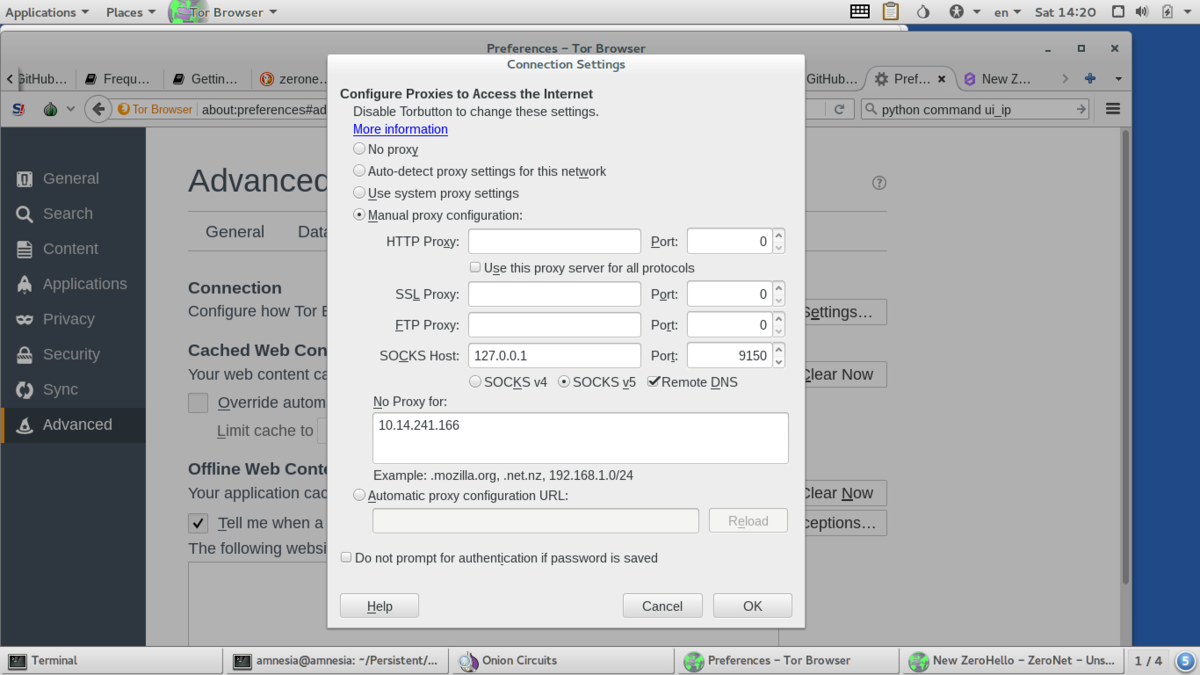
Task: Open the en keyboard layout dropdown
Action: 1007,12
